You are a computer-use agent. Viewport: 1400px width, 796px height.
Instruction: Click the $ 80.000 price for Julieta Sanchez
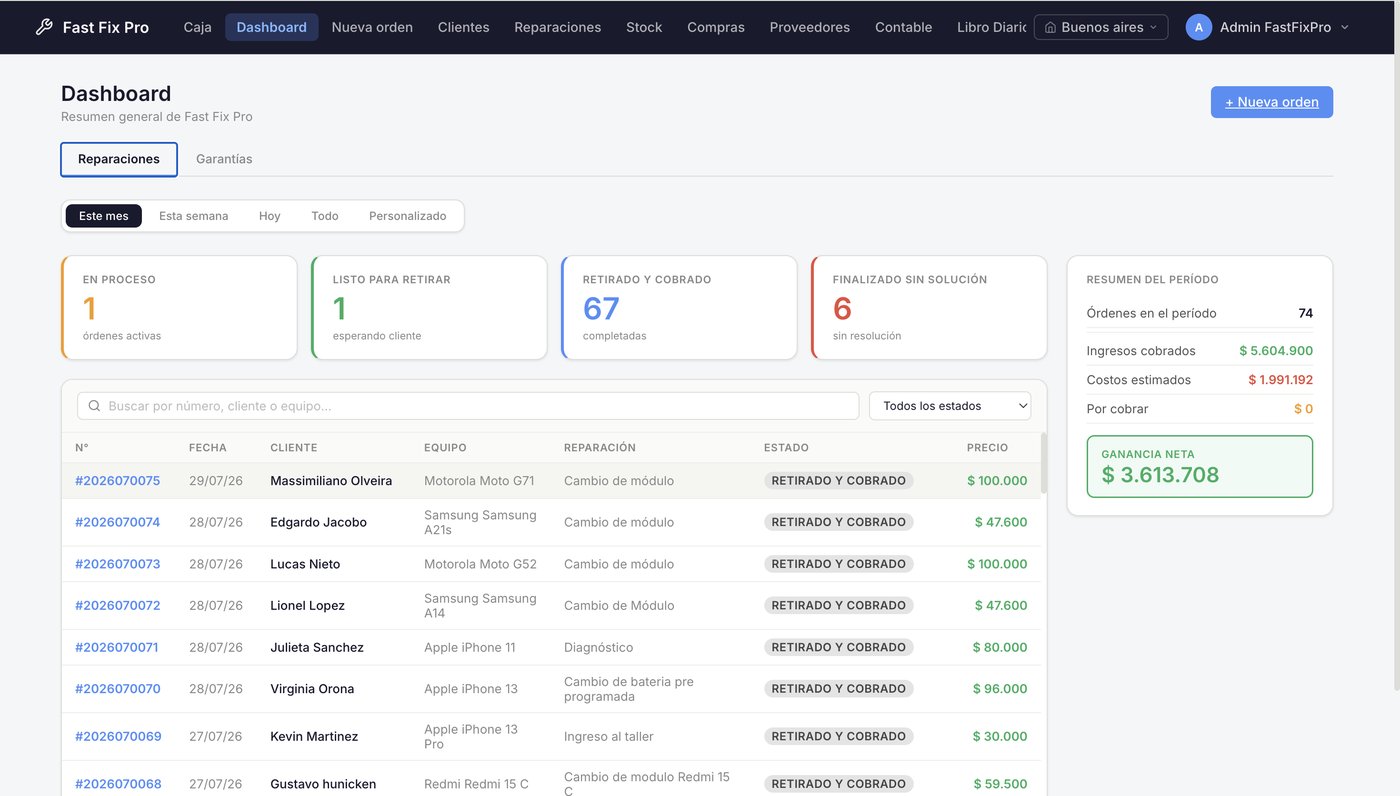[1000, 647]
